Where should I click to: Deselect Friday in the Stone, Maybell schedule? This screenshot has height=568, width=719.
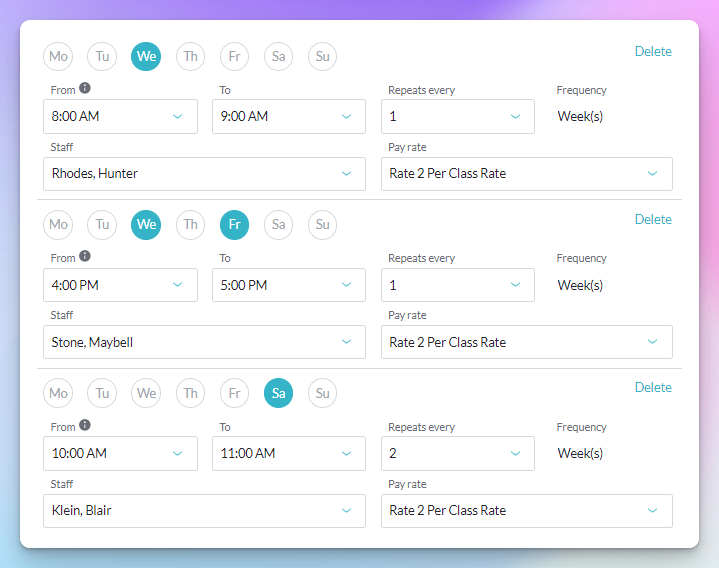234,225
